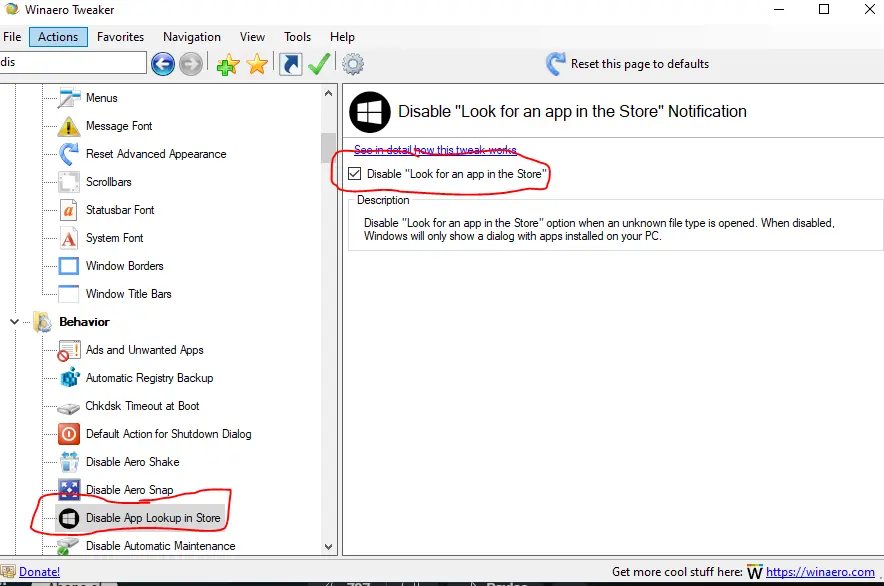Click the Winaero W logo icon

tap(754, 572)
